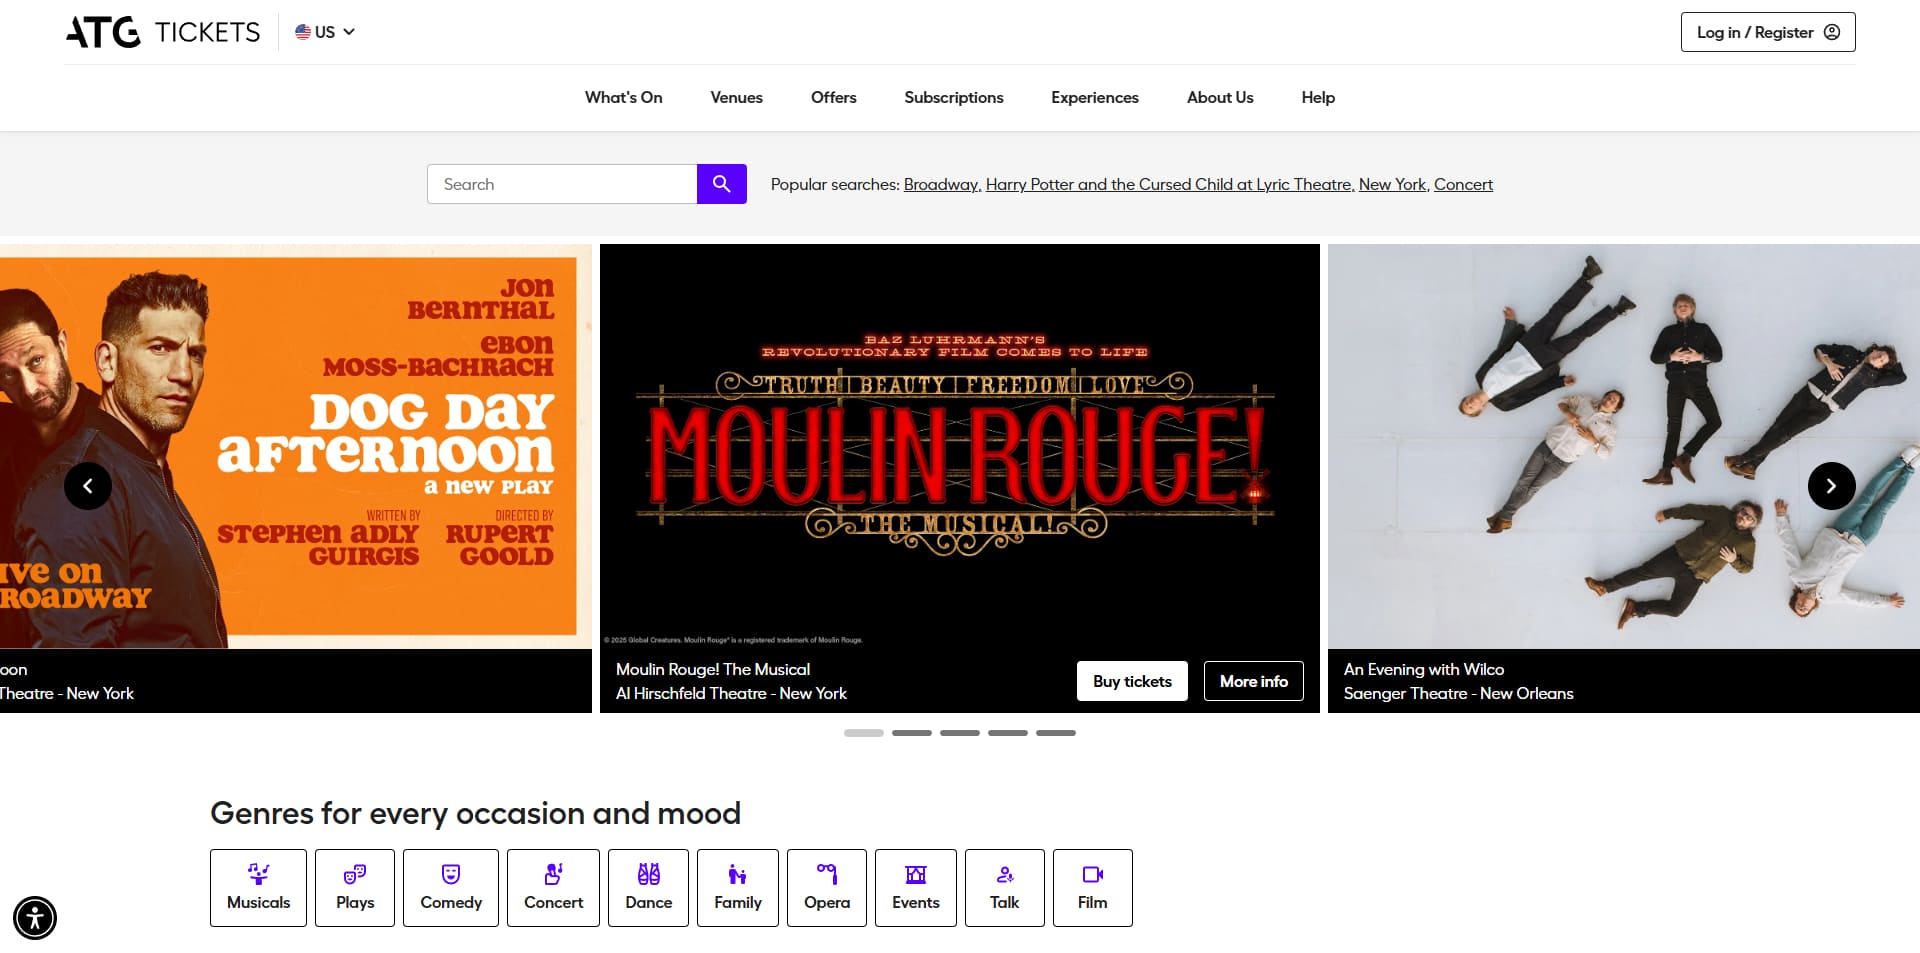Click the purple magnifier search button
The image size is (1920, 953).
point(721,184)
